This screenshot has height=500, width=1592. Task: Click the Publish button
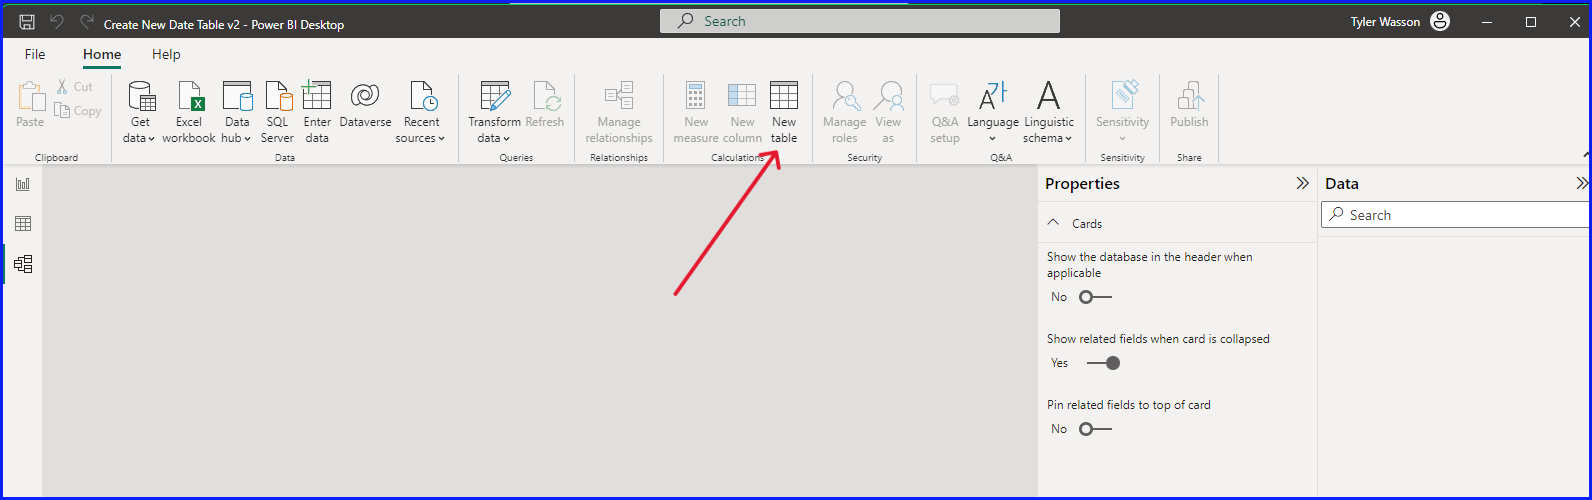tap(1189, 105)
